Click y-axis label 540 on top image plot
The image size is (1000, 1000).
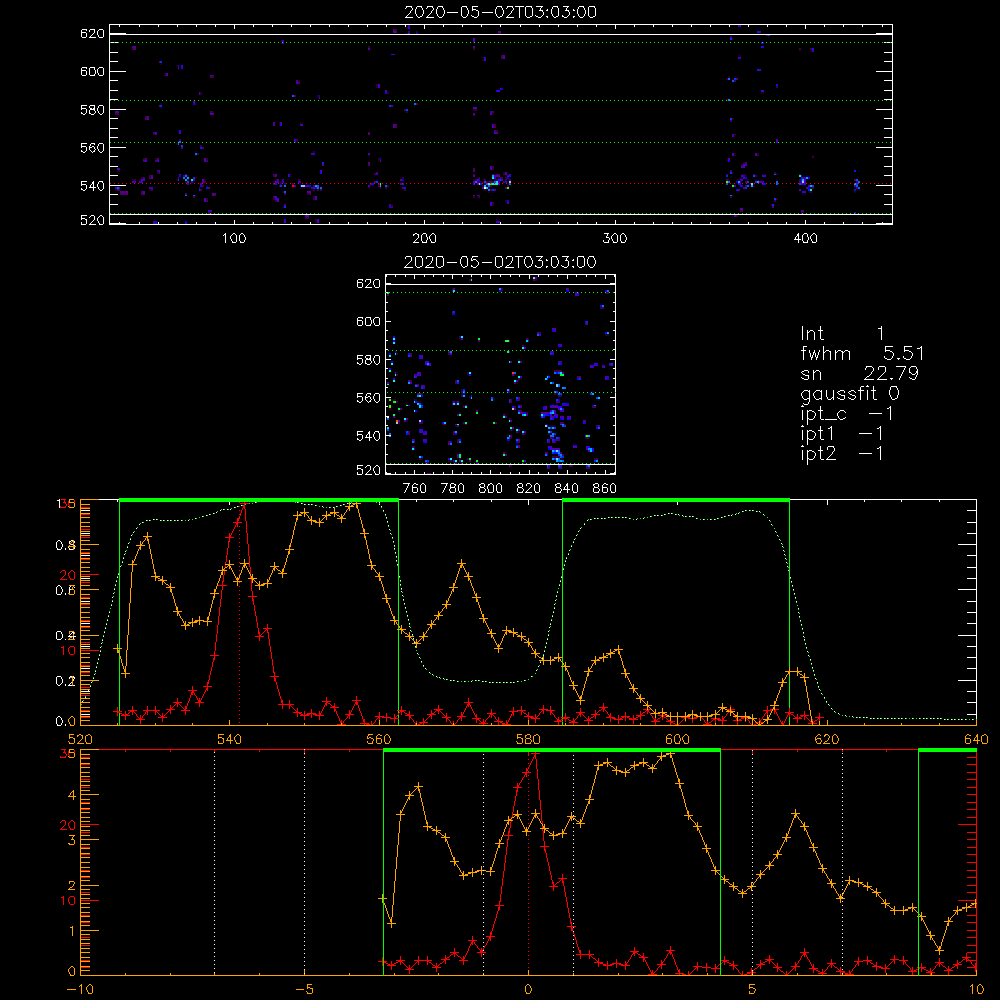click(x=92, y=186)
